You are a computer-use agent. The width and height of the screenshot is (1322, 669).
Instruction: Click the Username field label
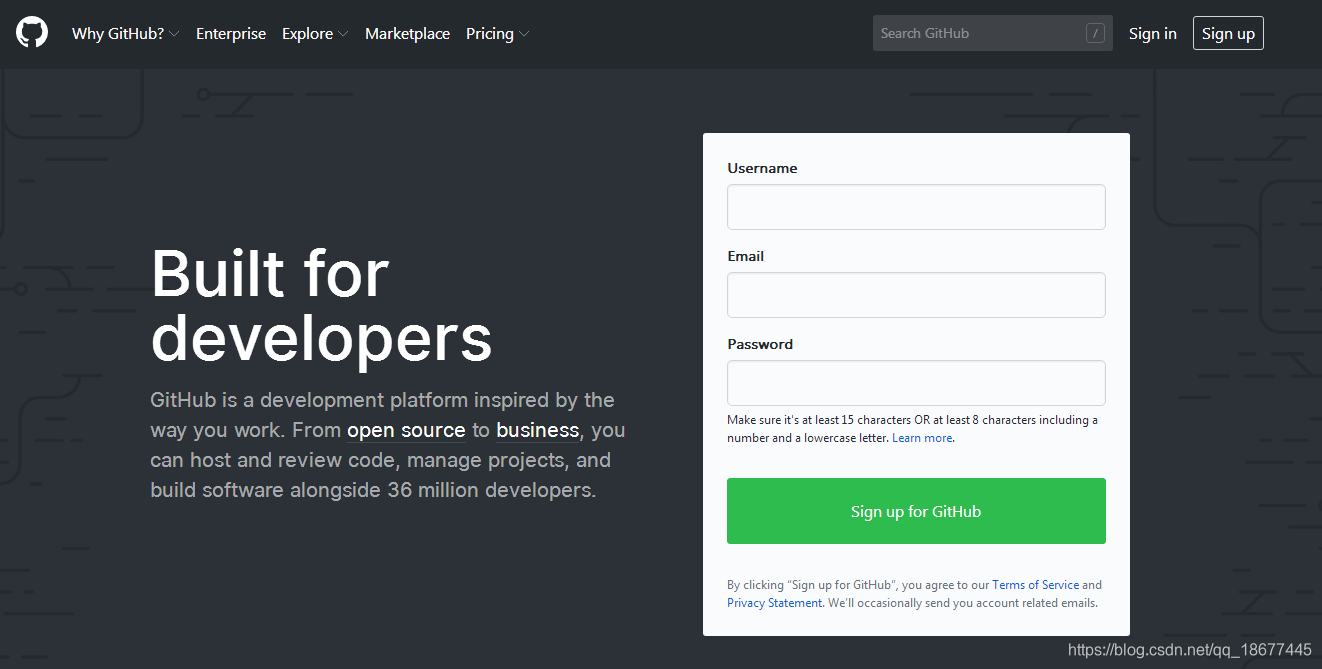coord(762,168)
